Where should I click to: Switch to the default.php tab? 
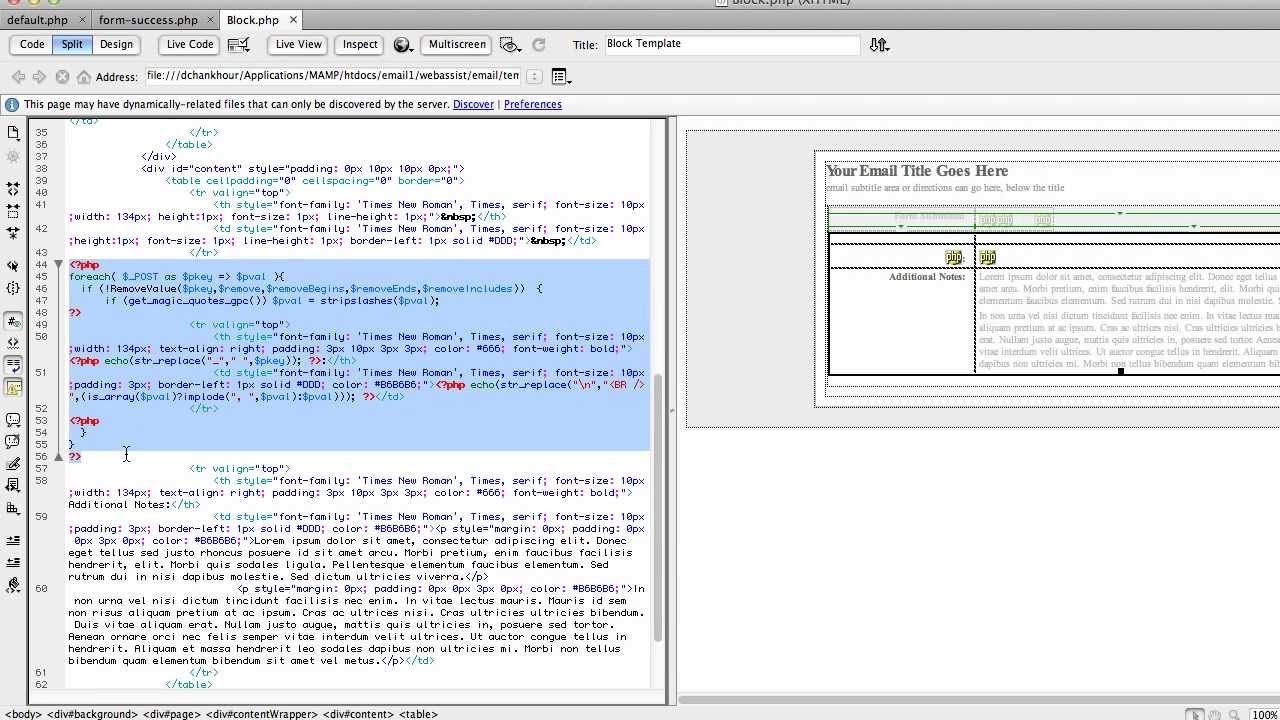pos(38,19)
